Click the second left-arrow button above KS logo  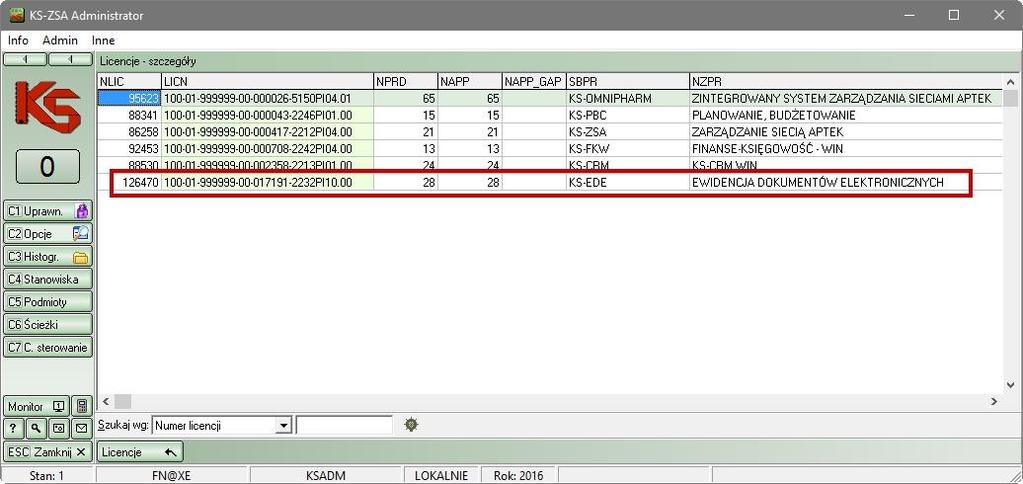pyautogui.click(x=70, y=60)
